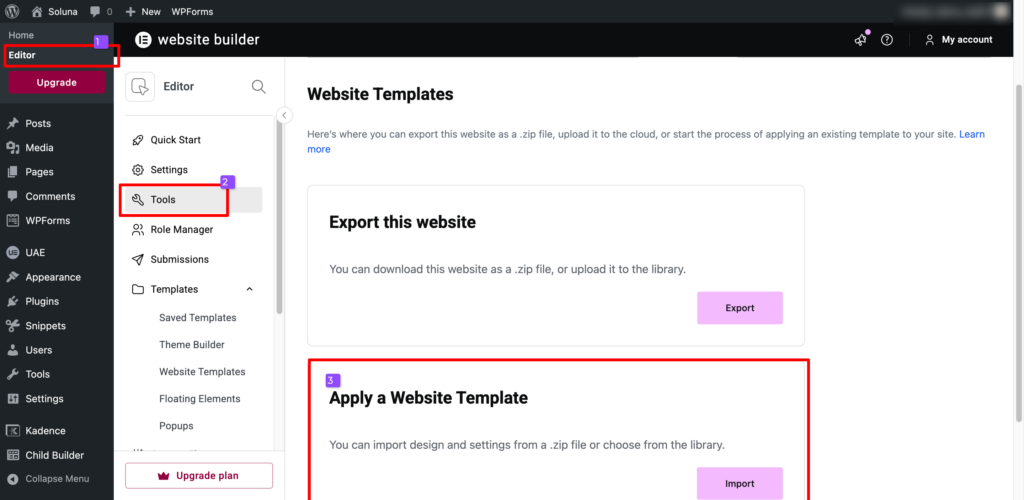1024x500 pixels.
Task: Click the Editor cursor icon box
Action: pyautogui.click(x=140, y=87)
